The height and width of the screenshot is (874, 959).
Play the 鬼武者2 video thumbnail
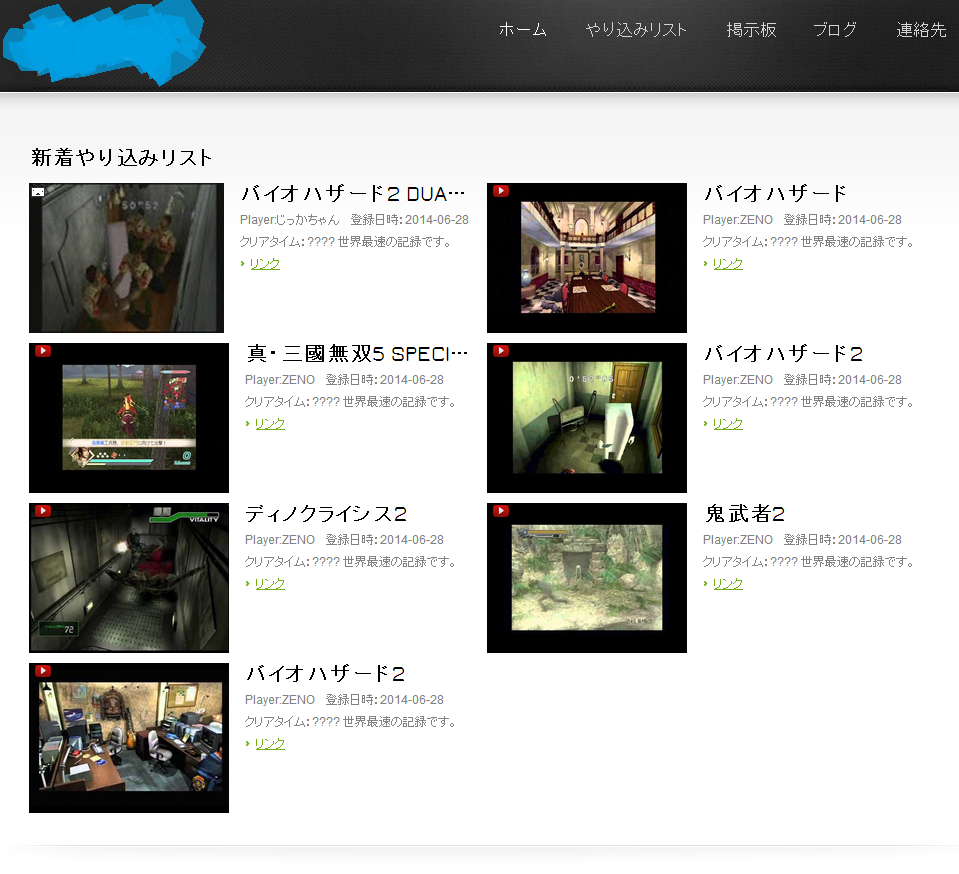tap(587, 577)
